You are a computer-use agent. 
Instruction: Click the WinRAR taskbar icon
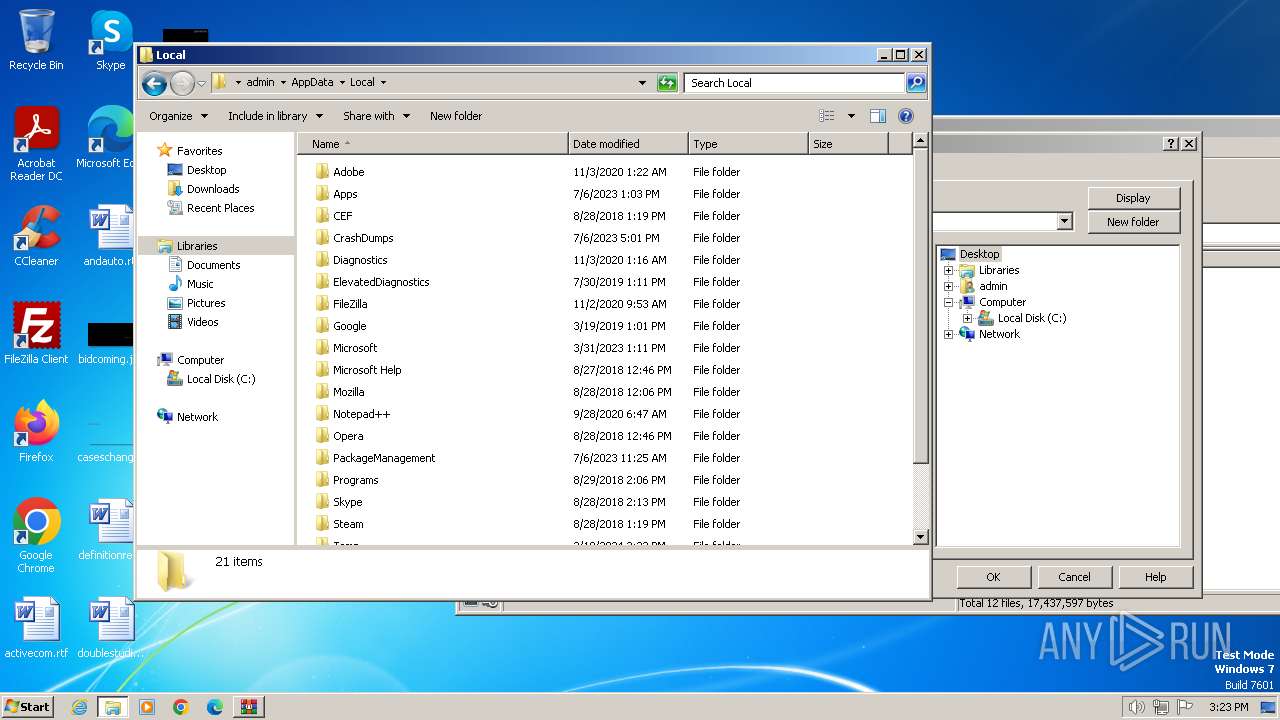[x=249, y=707]
